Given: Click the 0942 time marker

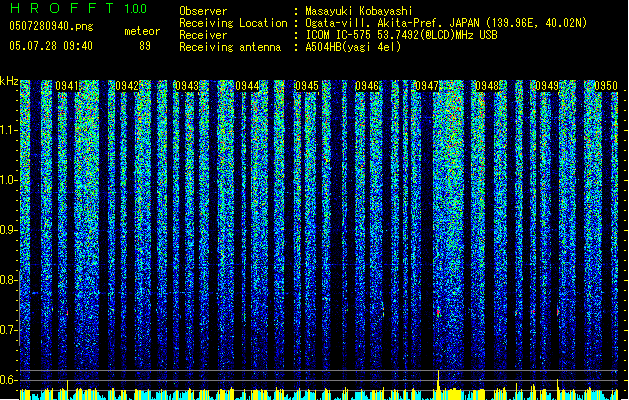Looking at the screenshot, I should pyautogui.click(x=127, y=86).
